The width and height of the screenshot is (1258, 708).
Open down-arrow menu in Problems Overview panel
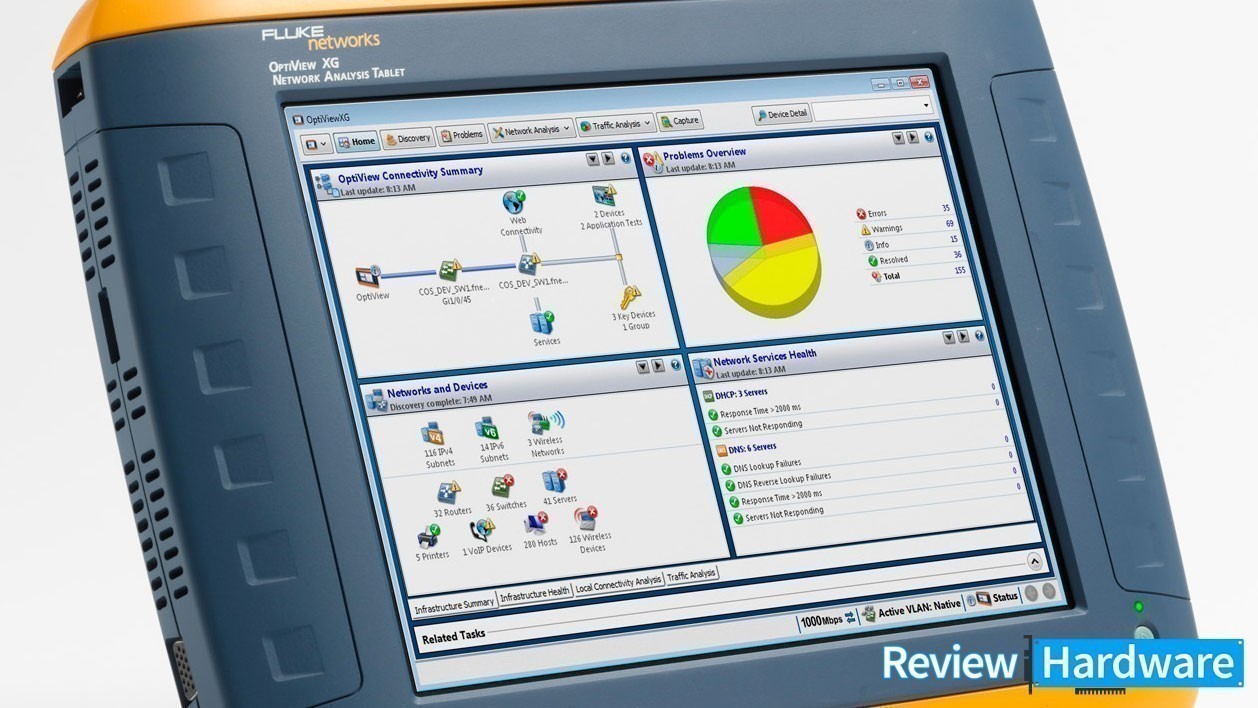click(898, 138)
